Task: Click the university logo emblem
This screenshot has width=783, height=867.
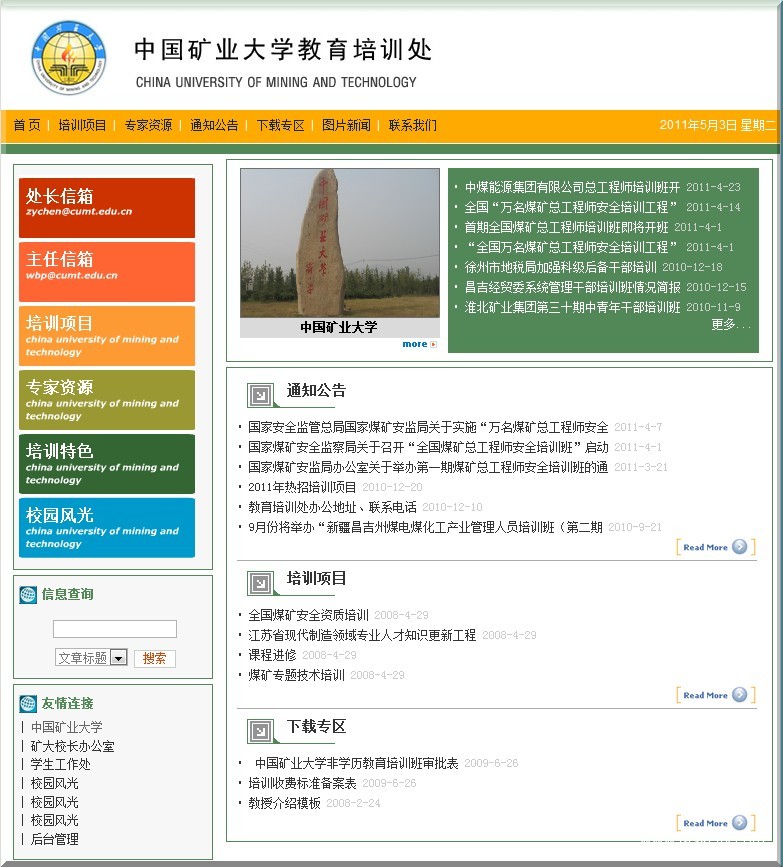Action: (x=69, y=58)
